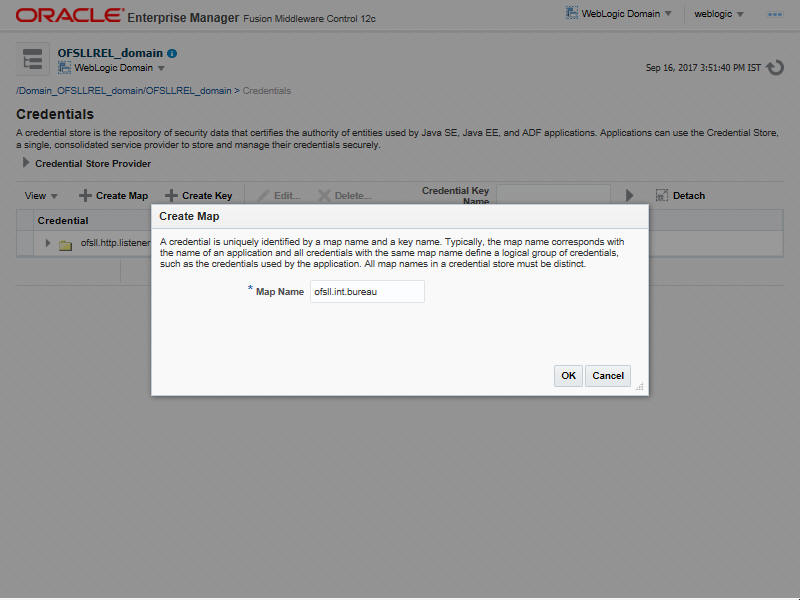Open the WebLogic Domain menu under domain title

pos(112,68)
